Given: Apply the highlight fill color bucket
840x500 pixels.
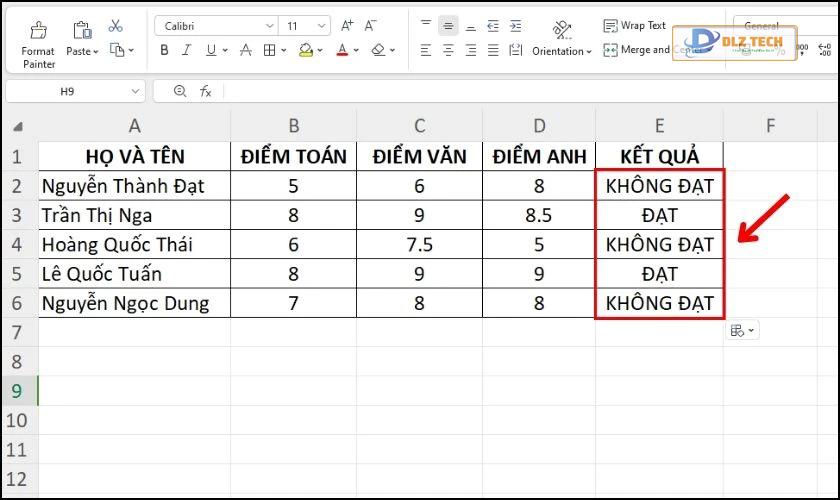Looking at the screenshot, I should (306, 50).
